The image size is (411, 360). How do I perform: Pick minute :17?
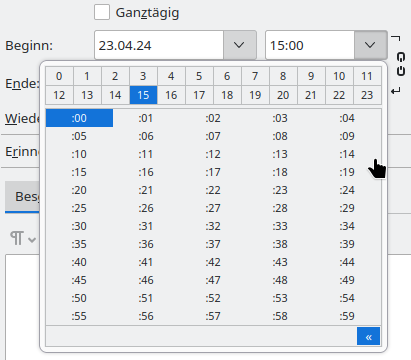pyautogui.click(x=213, y=172)
